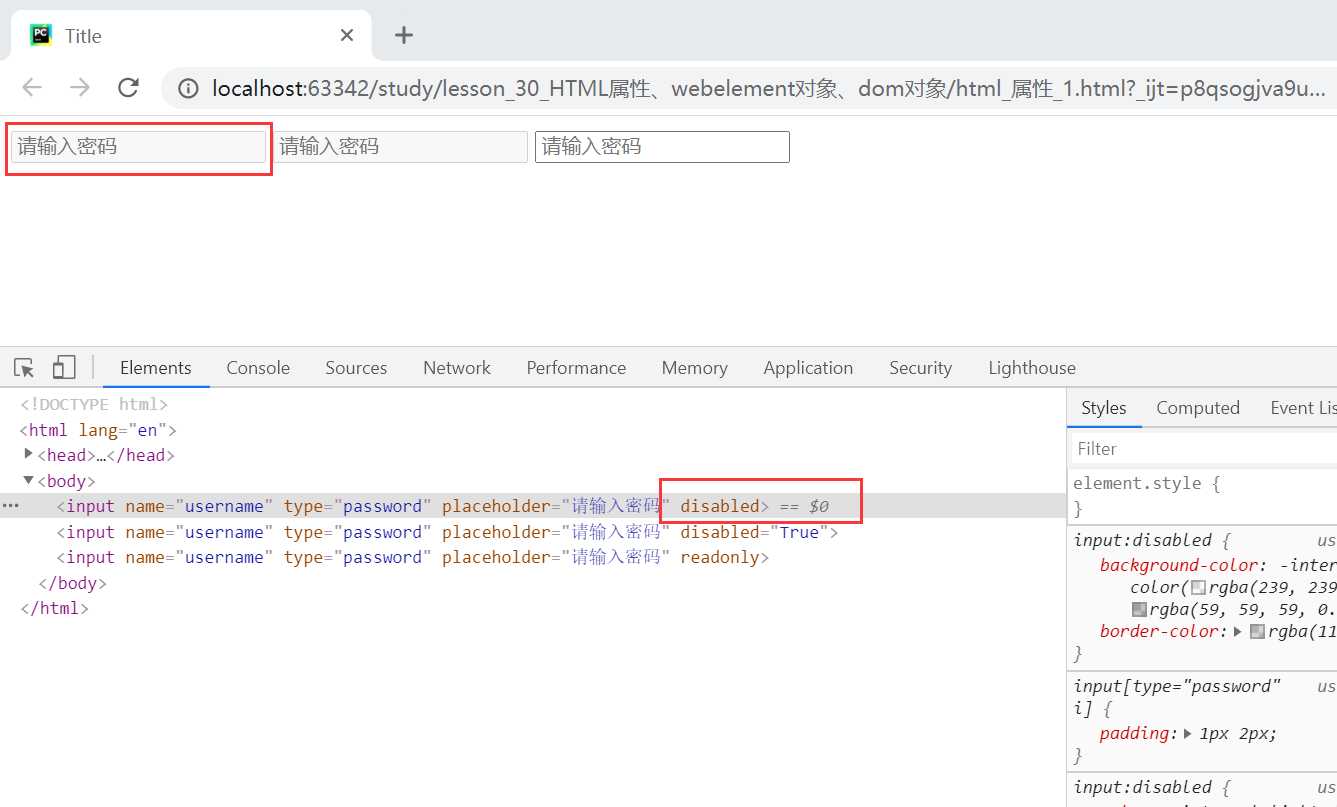Image resolution: width=1337 pixels, height=807 pixels.
Task: Select the html lang="en" node
Action: (x=98, y=430)
